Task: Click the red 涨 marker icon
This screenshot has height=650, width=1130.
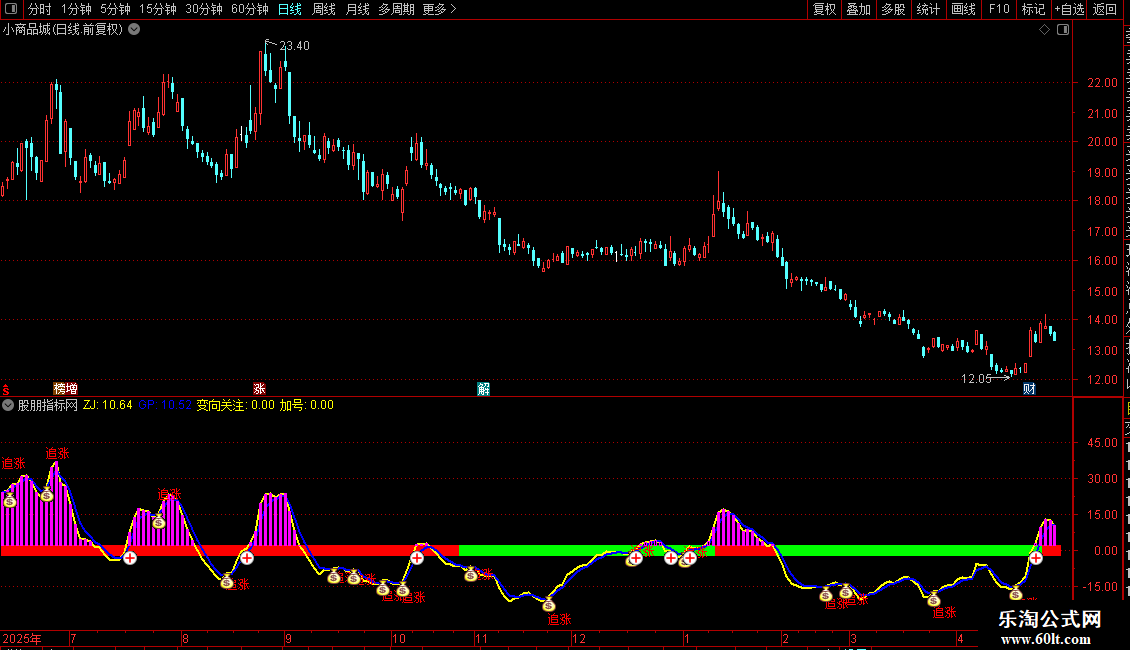Action: point(259,389)
